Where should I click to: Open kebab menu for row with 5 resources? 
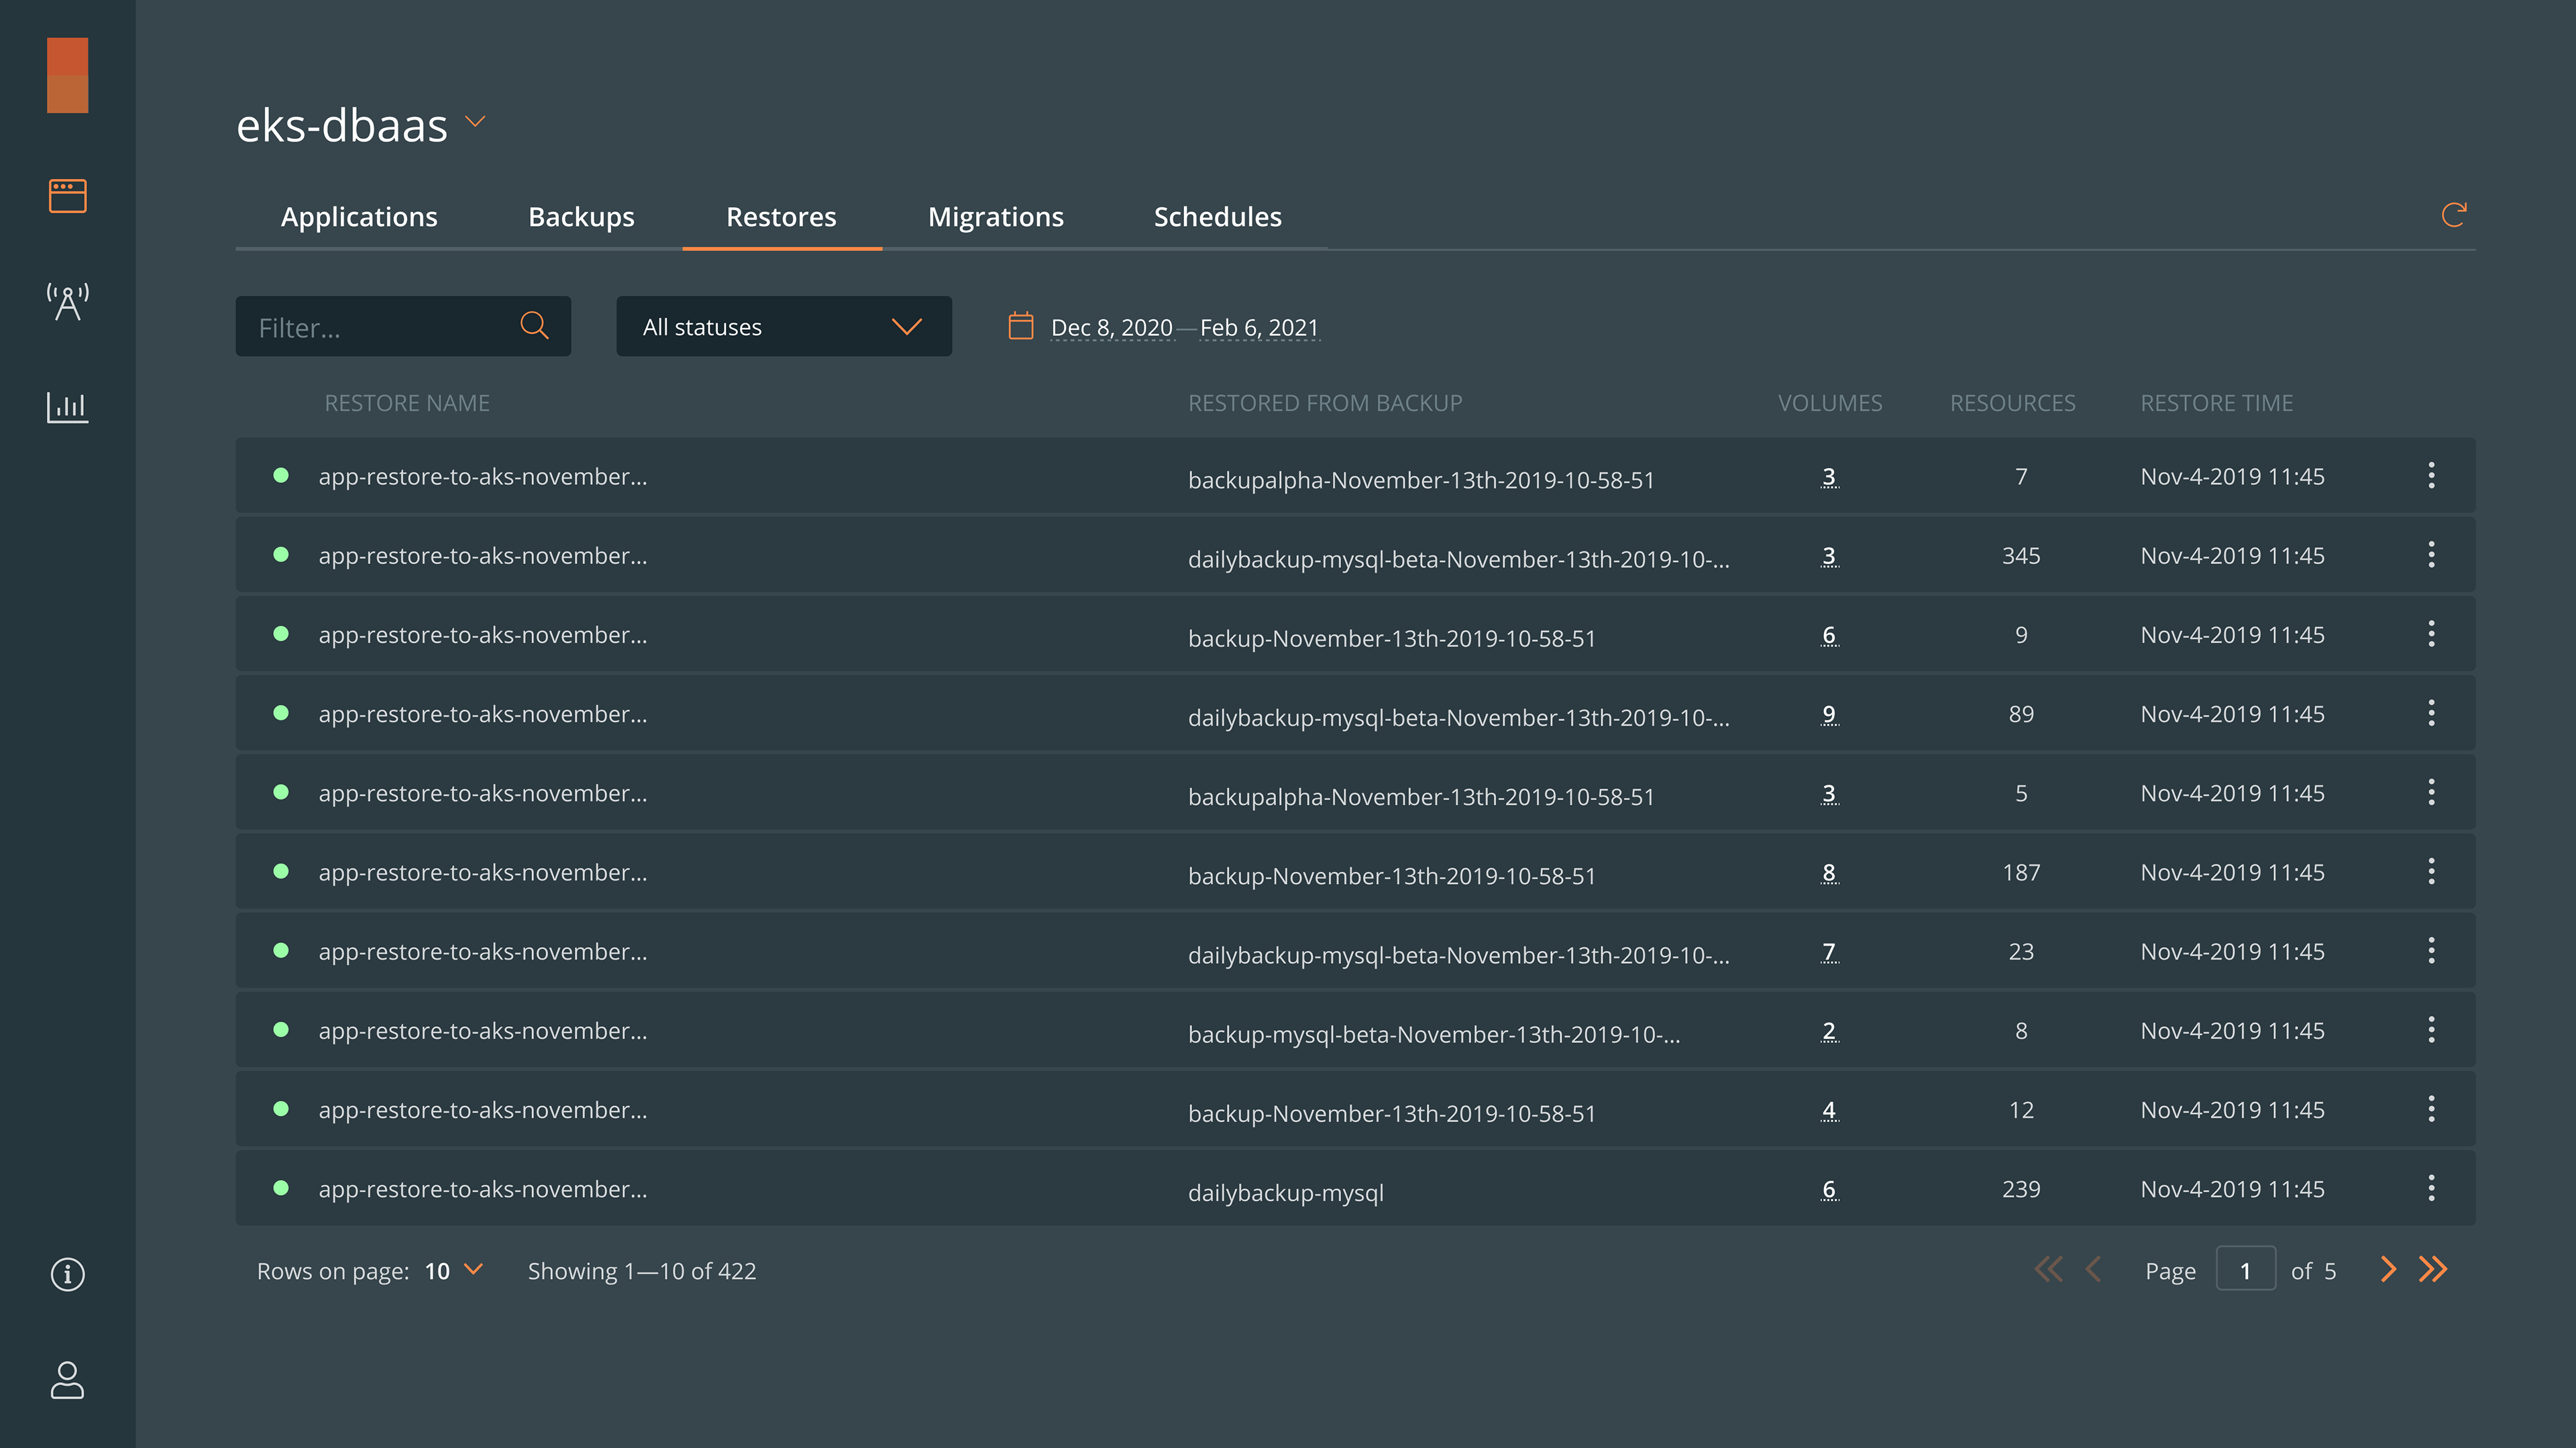[x=2432, y=792]
